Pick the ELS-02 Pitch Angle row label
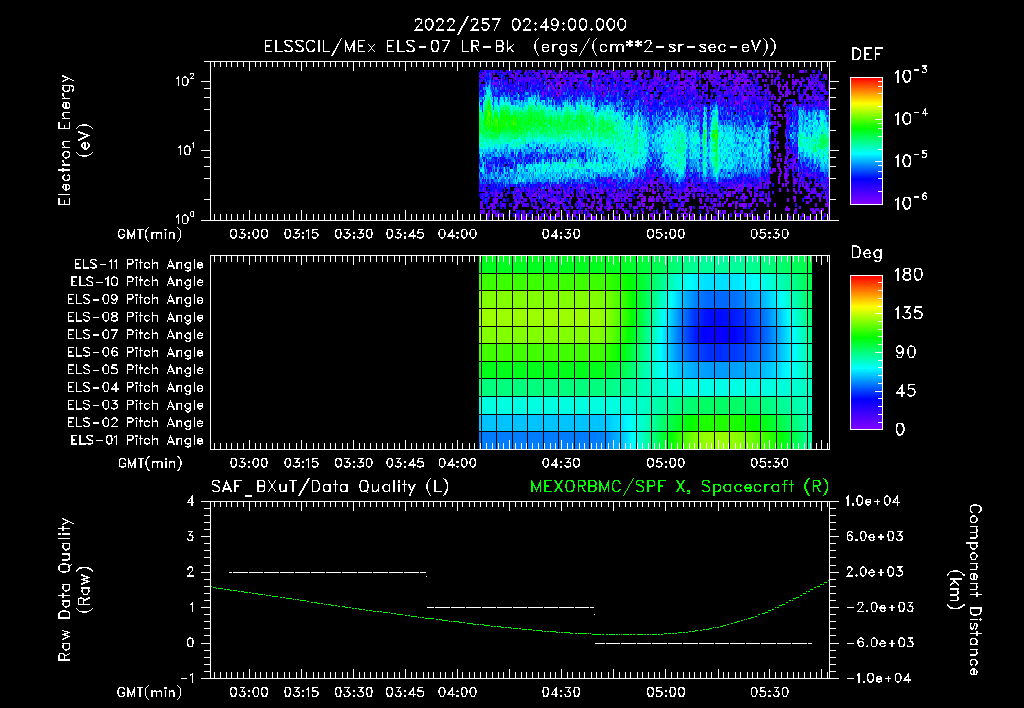Image resolution: width=1024 pixels, height=708 pixels. tap(135, 423)
